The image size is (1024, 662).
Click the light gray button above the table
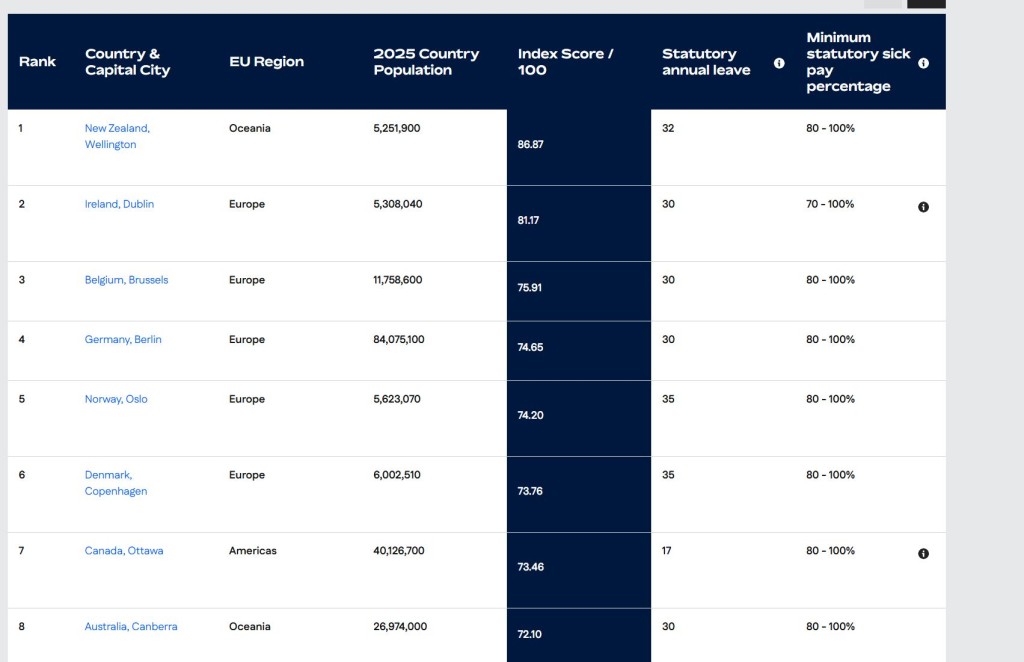coord(883,4)
